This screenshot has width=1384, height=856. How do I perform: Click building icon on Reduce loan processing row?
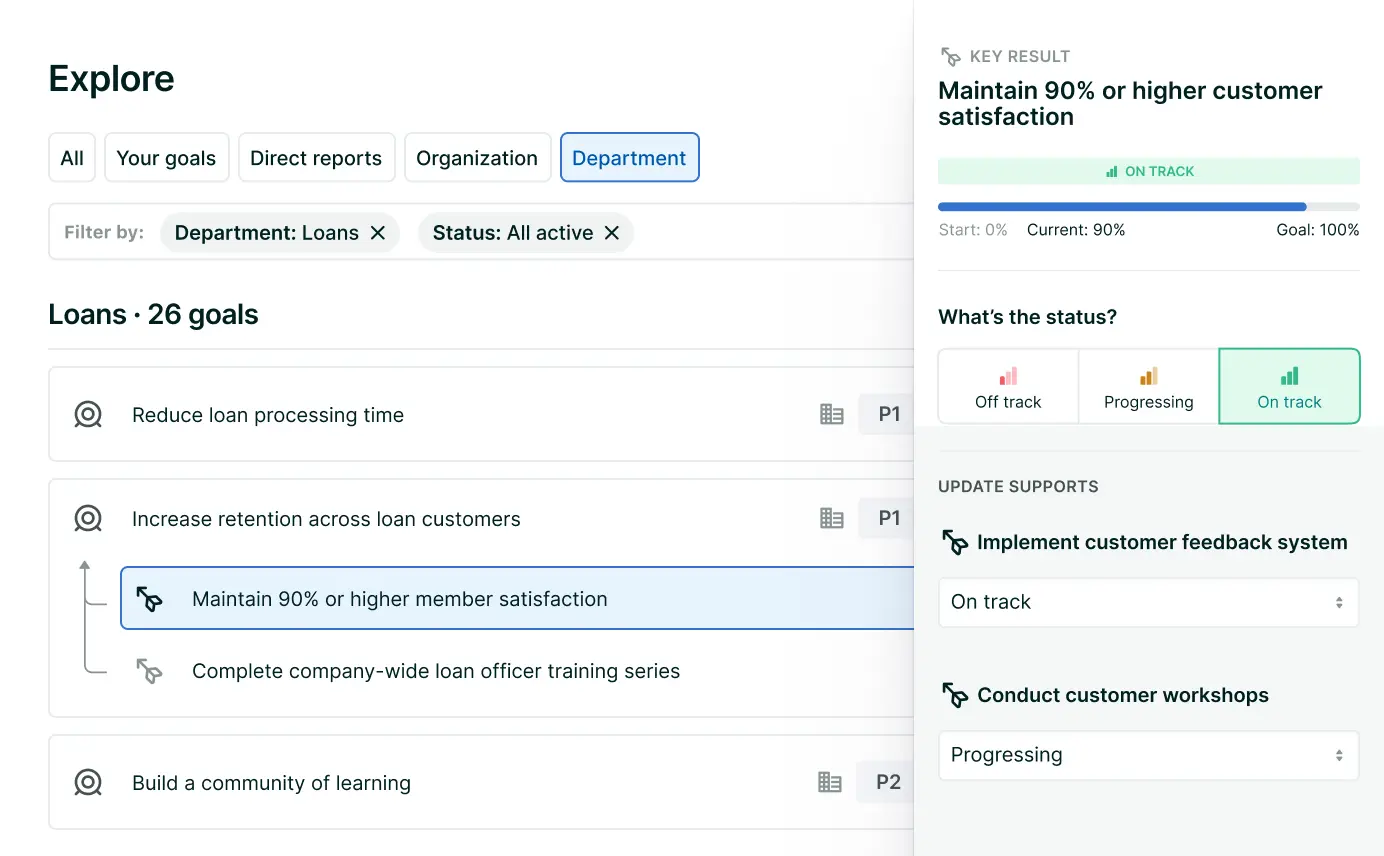coord(831,415)
